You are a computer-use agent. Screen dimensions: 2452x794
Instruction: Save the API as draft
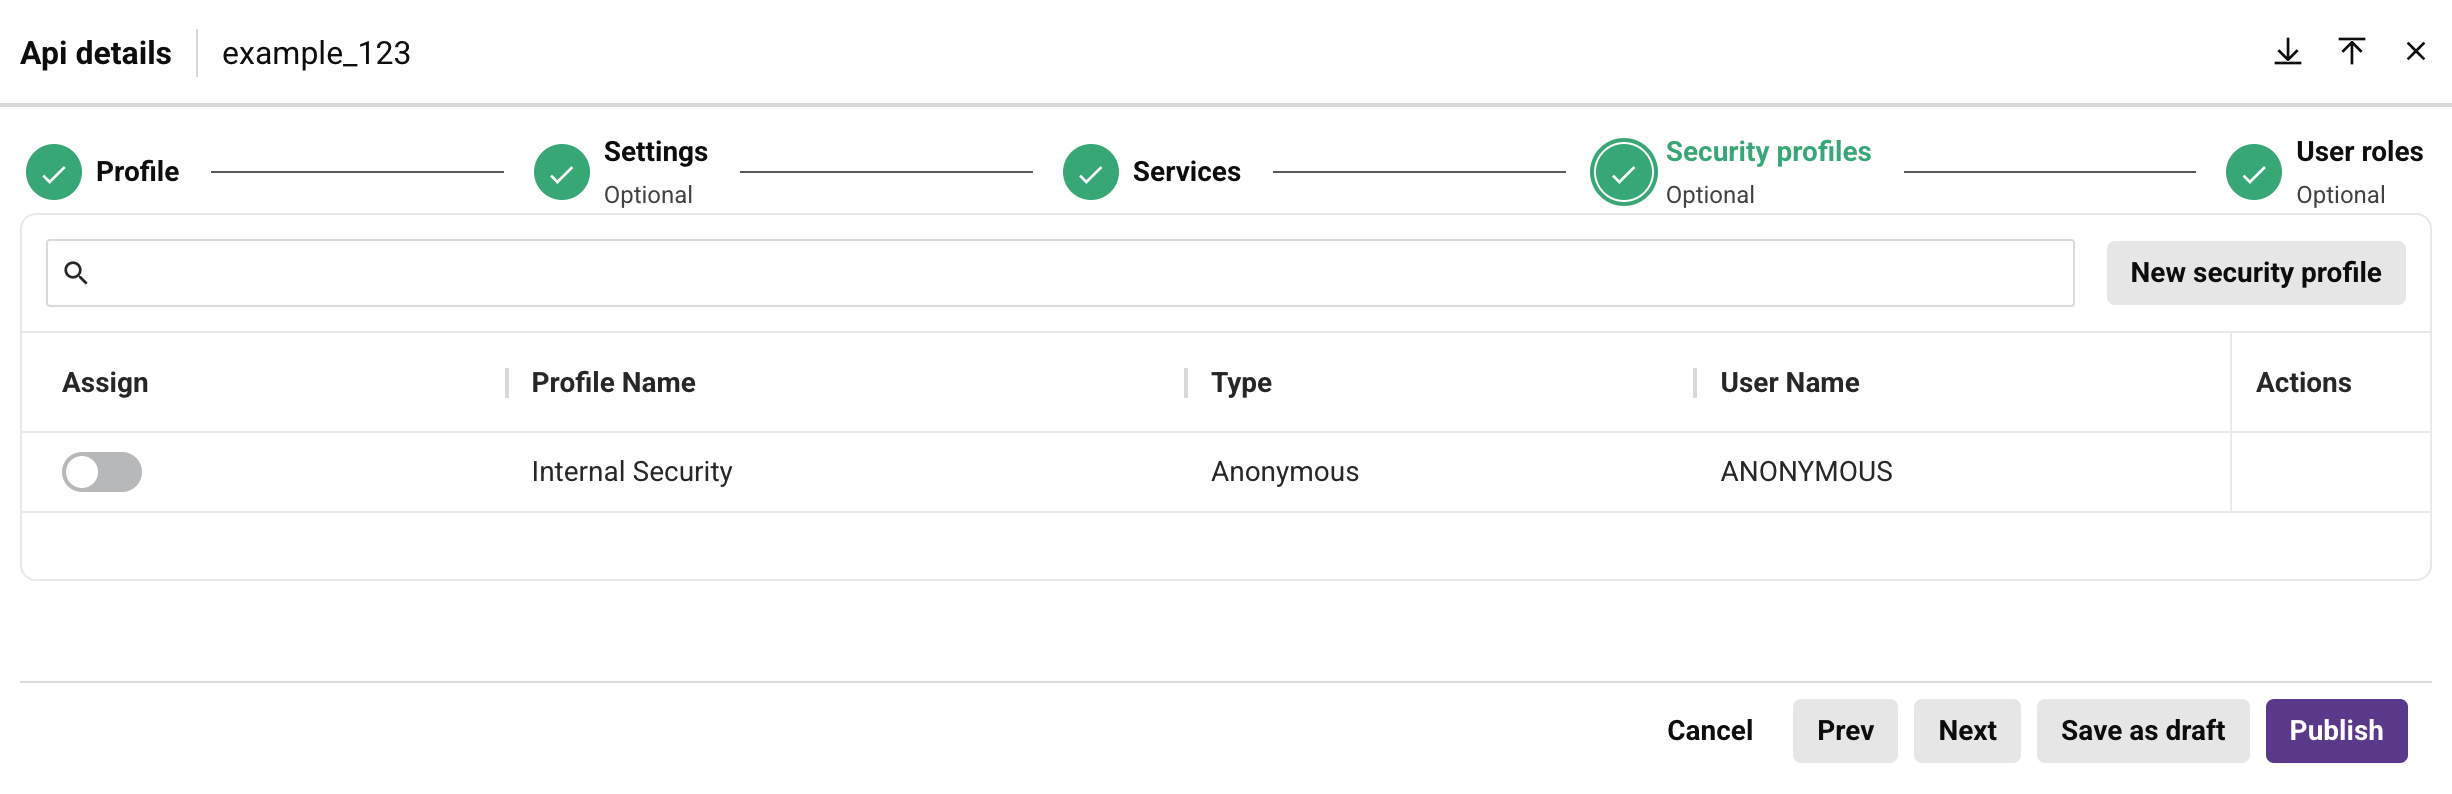coord(2142,730)
